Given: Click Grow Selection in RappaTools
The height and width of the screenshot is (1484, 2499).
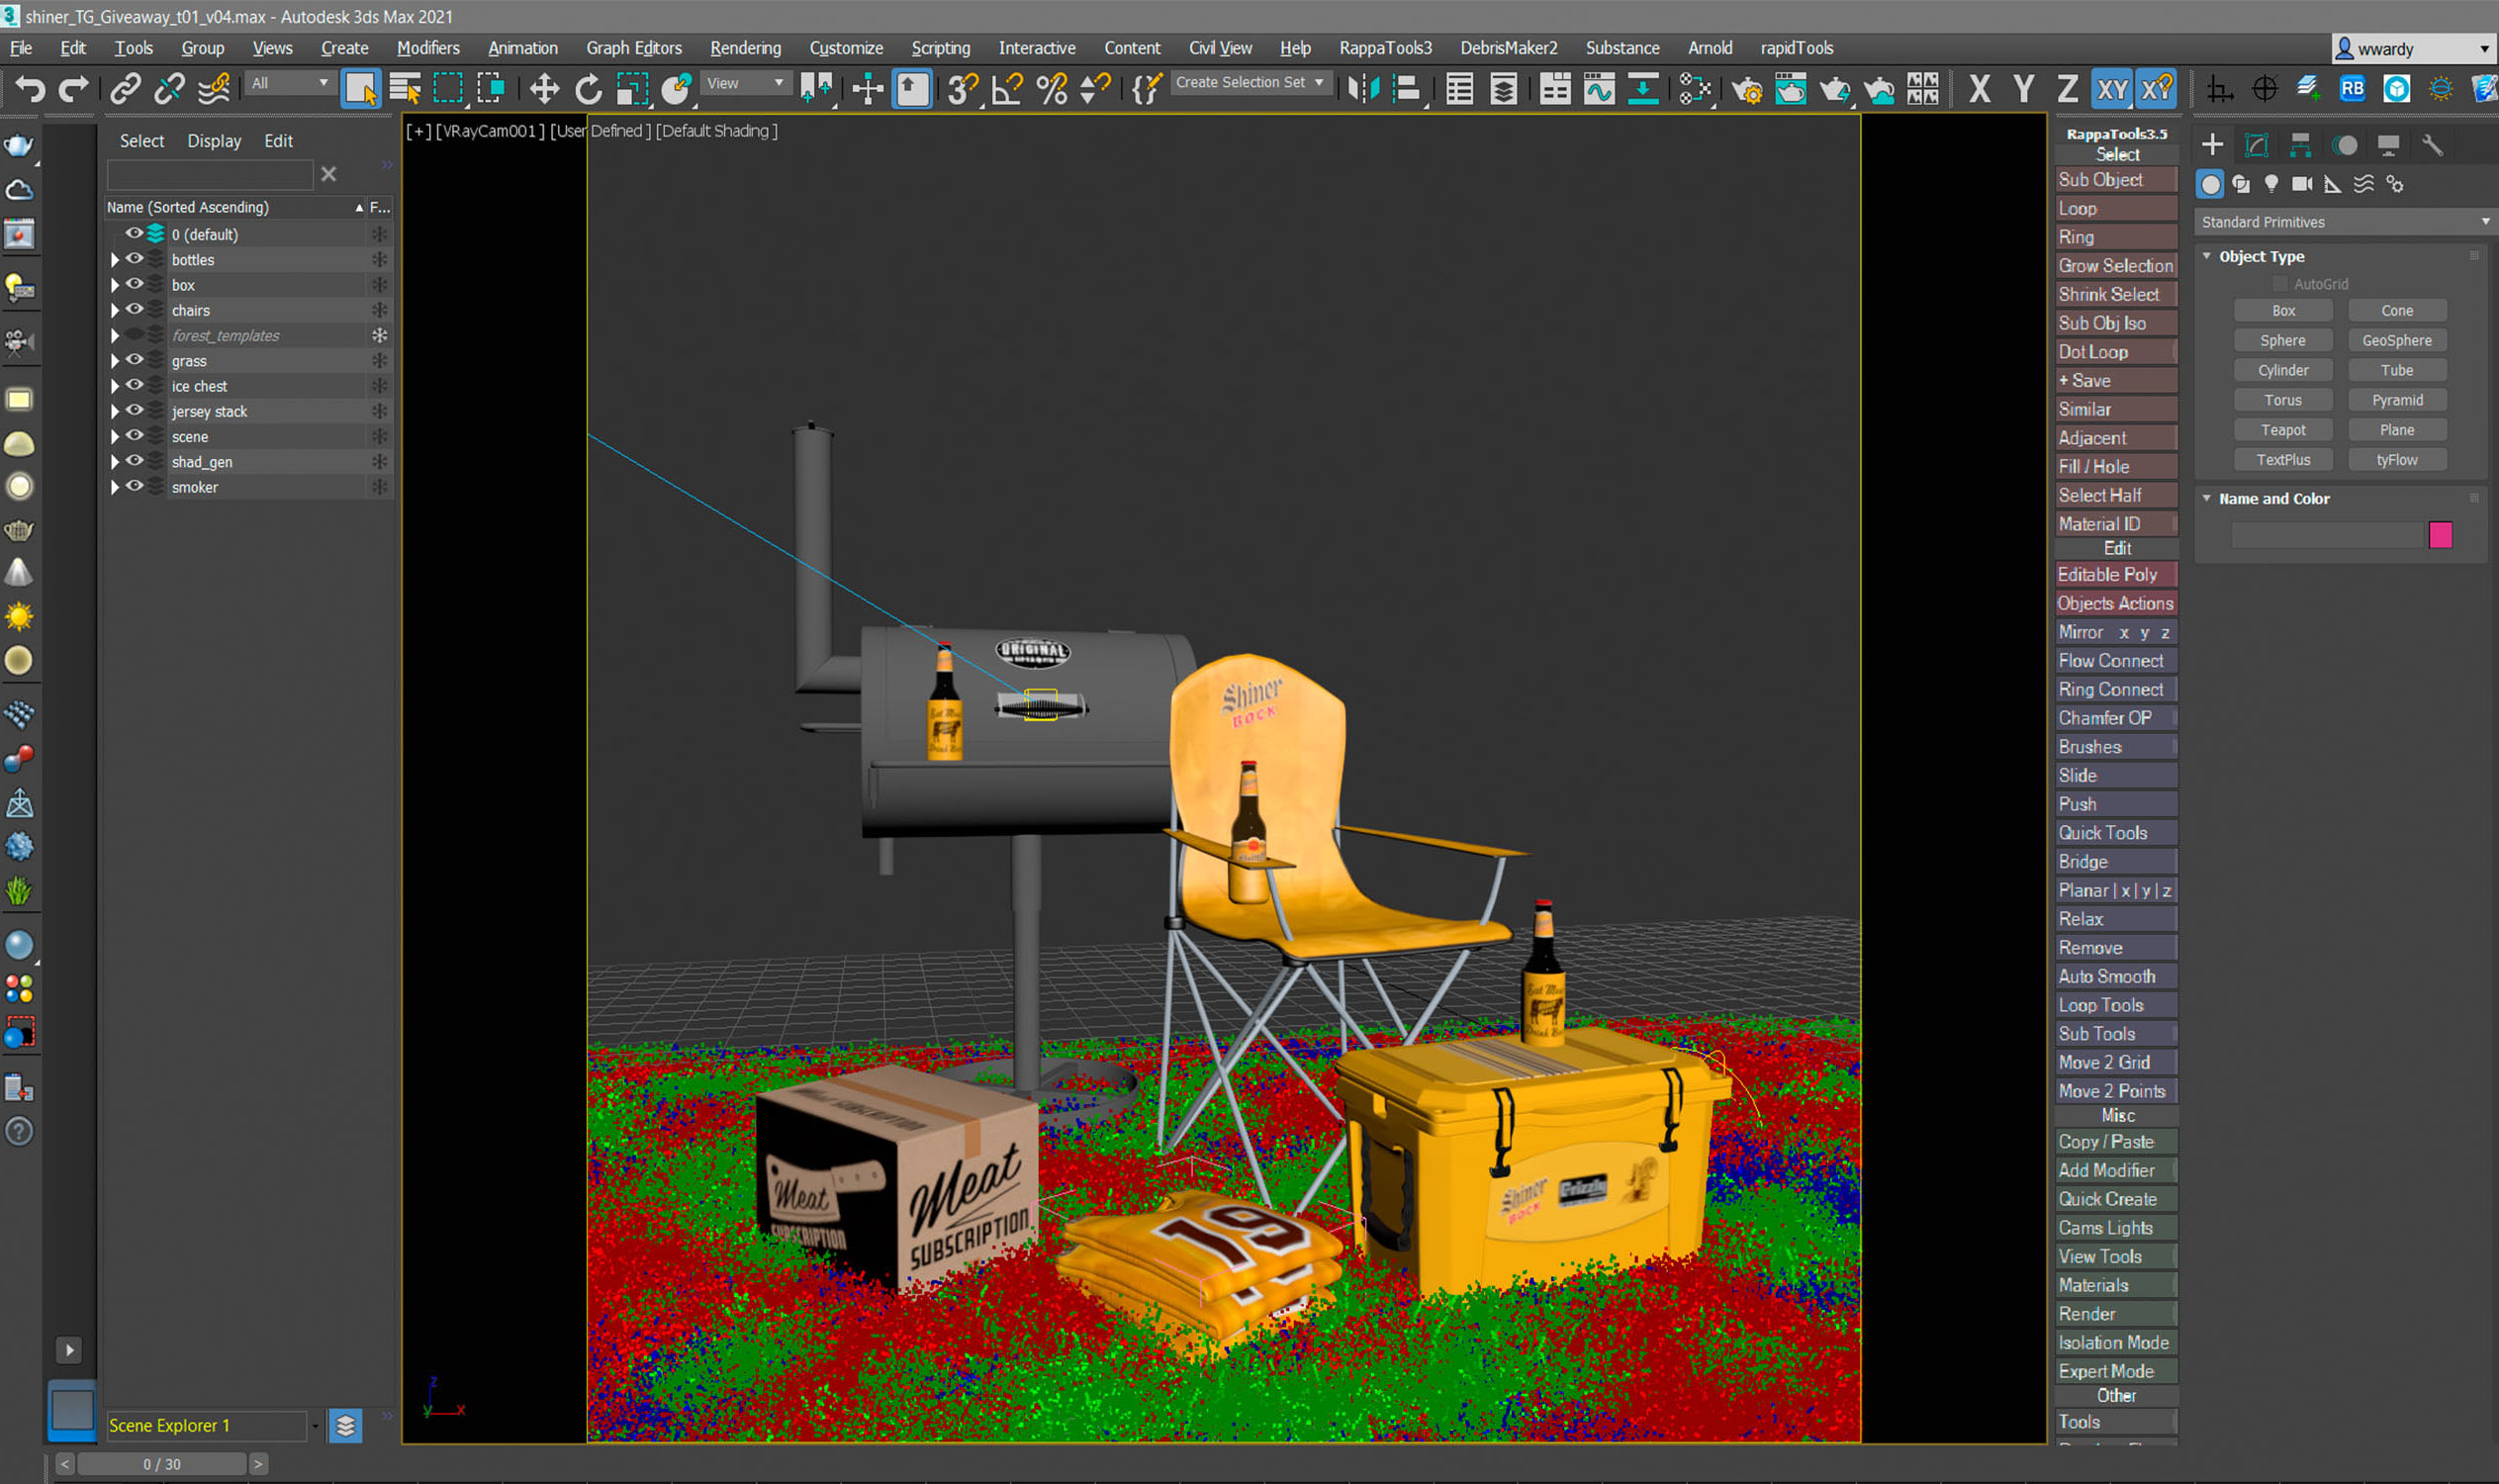Looking at the screenshot, I should click(x=2116, y=266).
